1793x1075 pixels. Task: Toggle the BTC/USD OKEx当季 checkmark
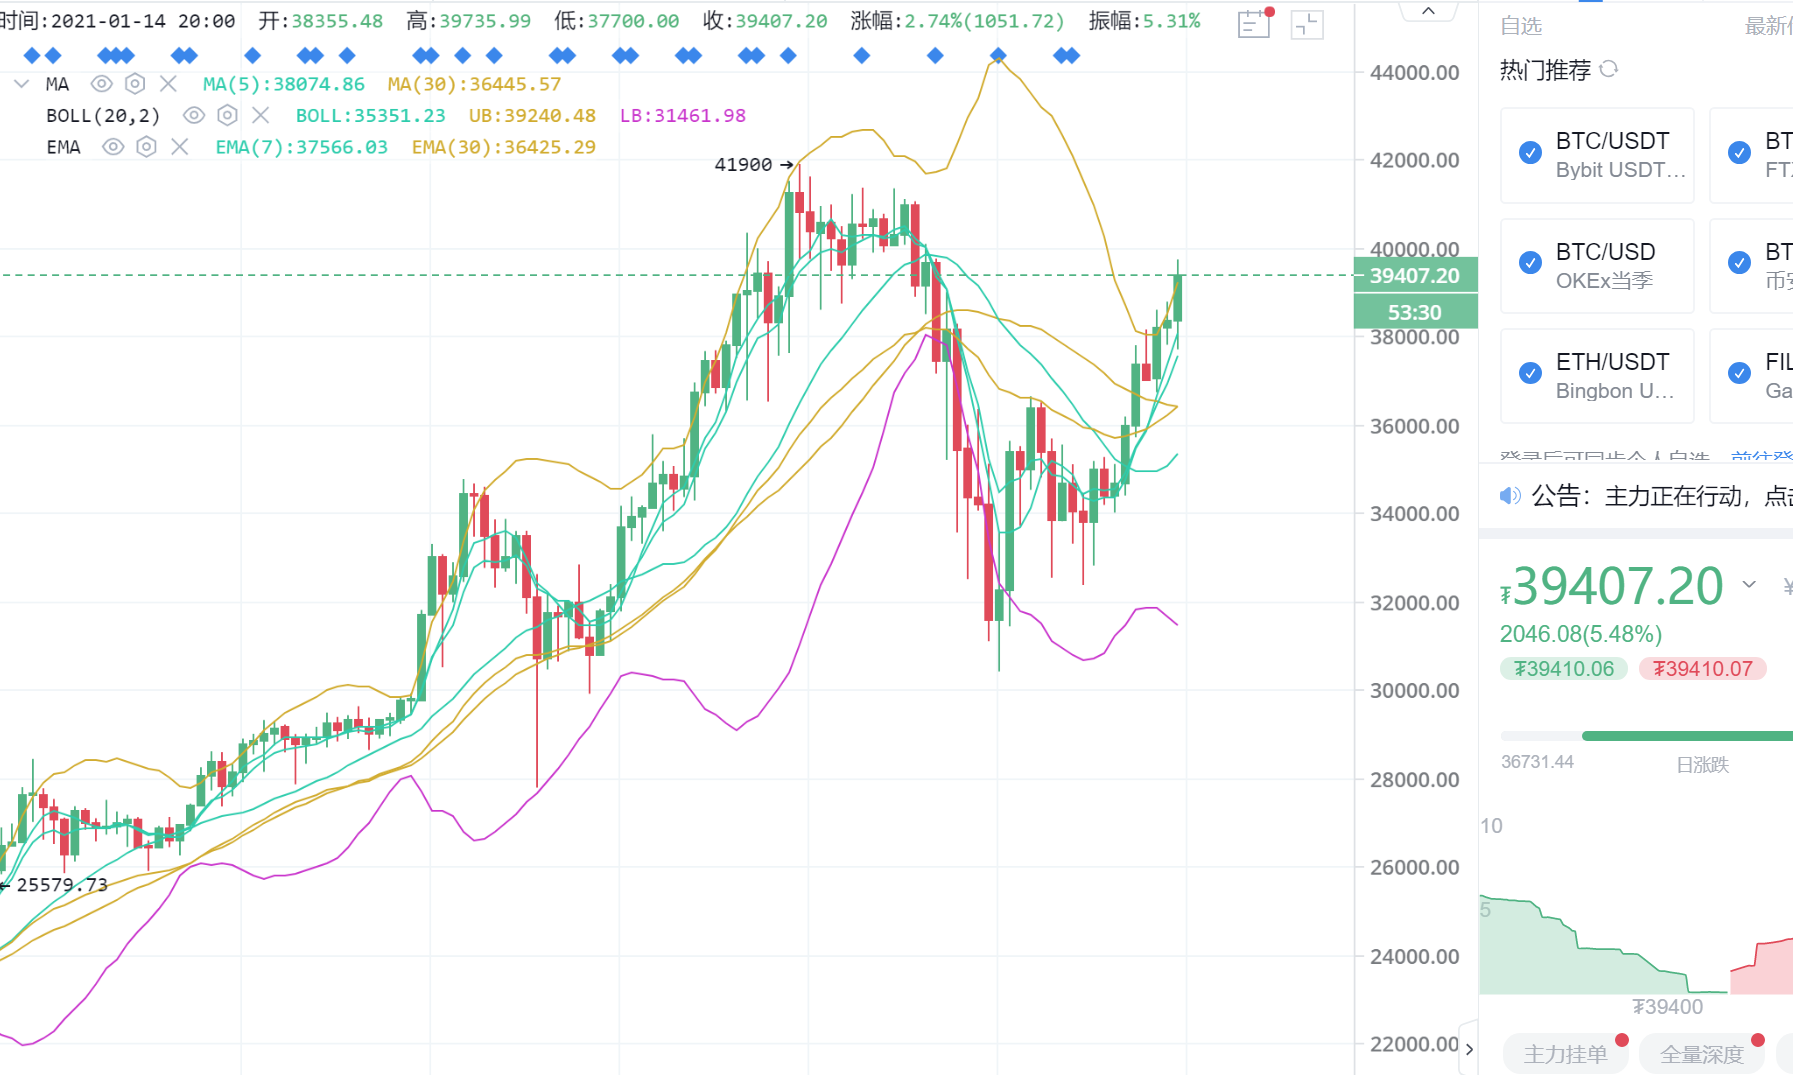tap(1530, 262)
